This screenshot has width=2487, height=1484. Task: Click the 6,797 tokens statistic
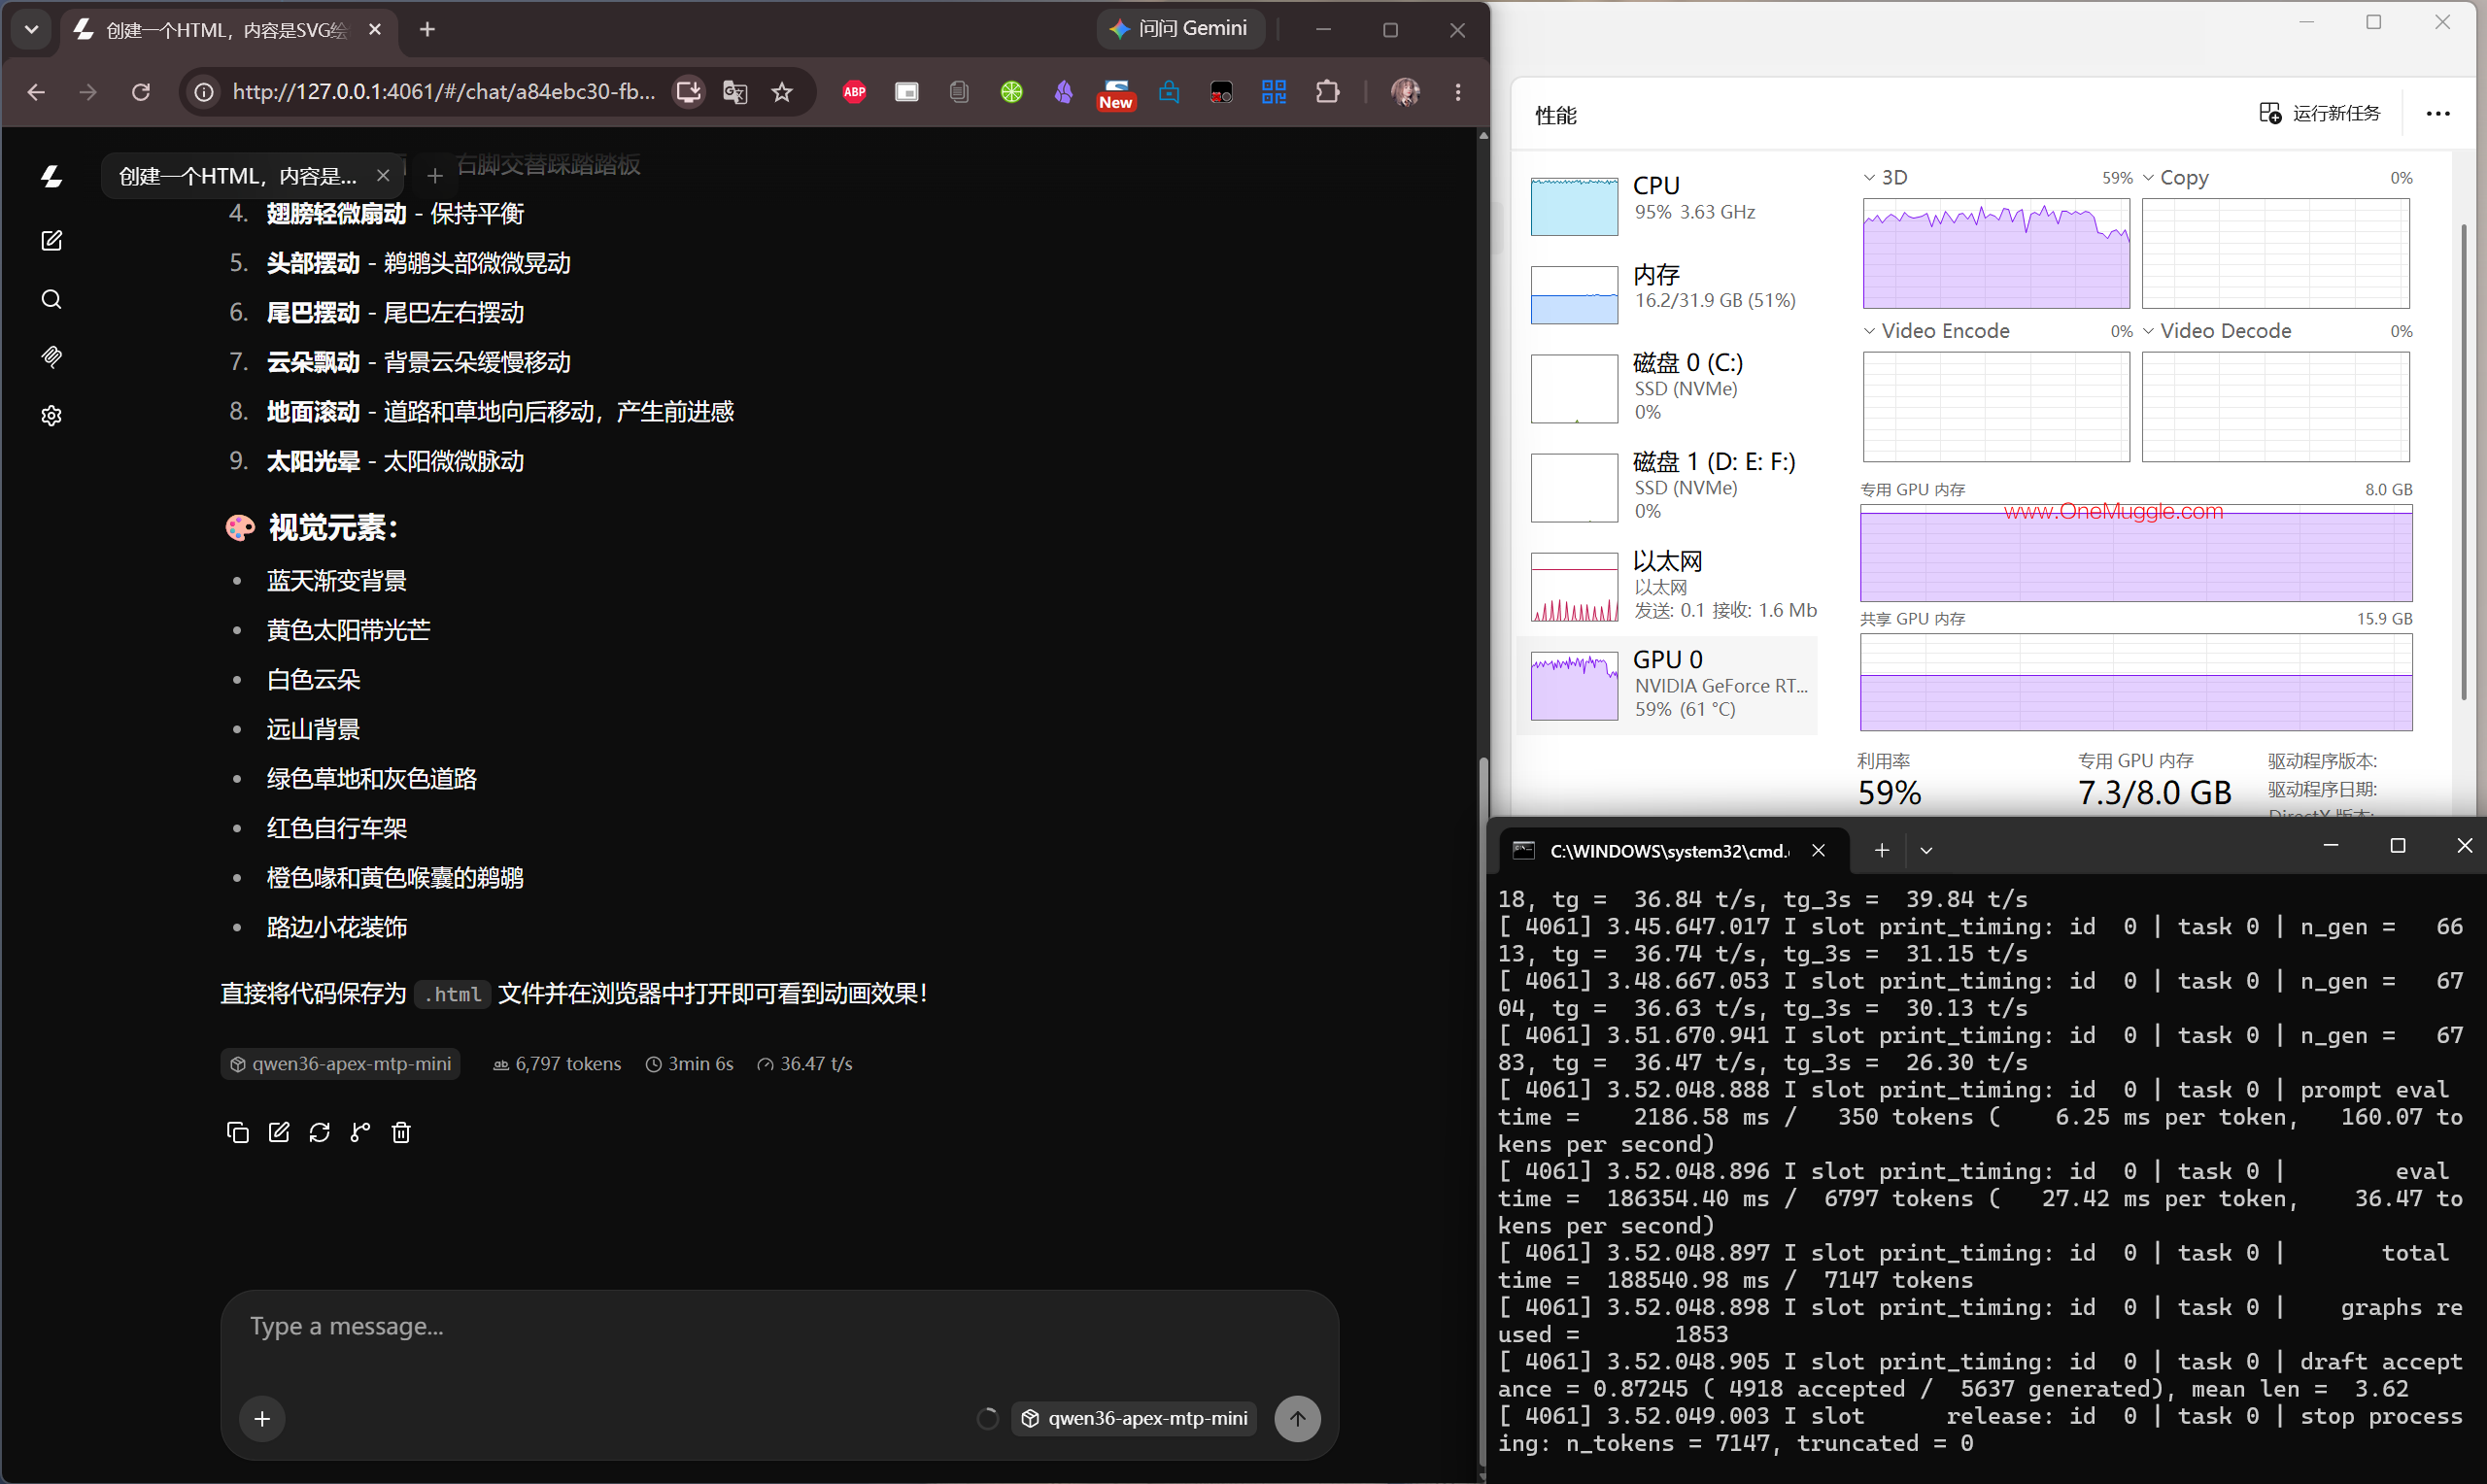(557, 1064)
